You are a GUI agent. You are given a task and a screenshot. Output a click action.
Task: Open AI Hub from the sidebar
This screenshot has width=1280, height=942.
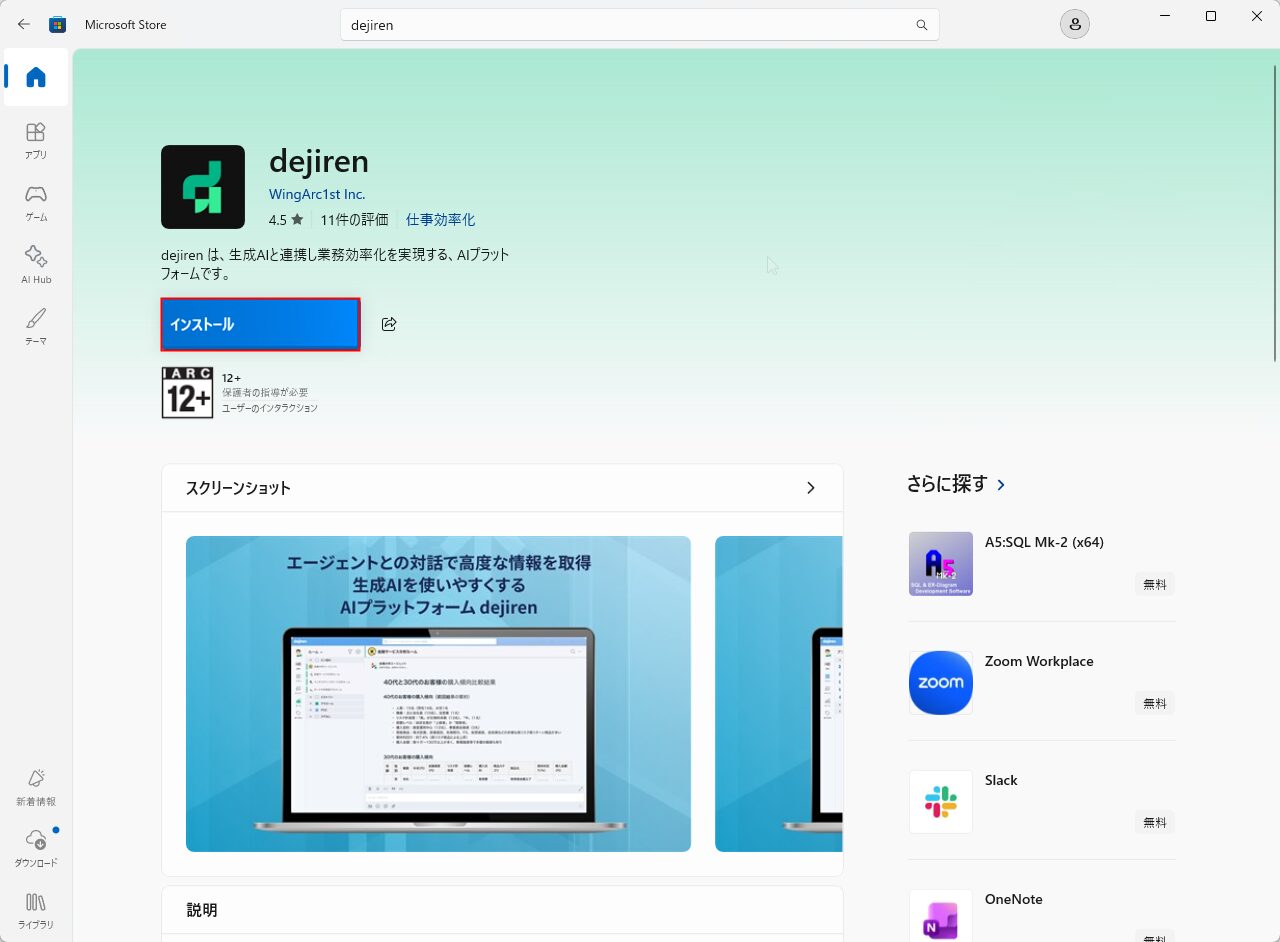36,264
